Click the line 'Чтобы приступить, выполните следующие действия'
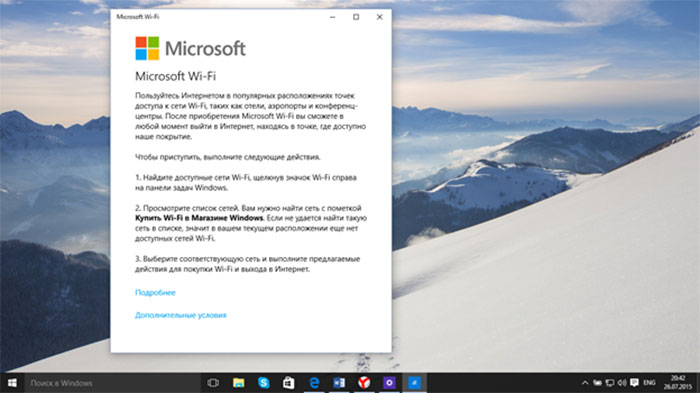 coord(228,157)
